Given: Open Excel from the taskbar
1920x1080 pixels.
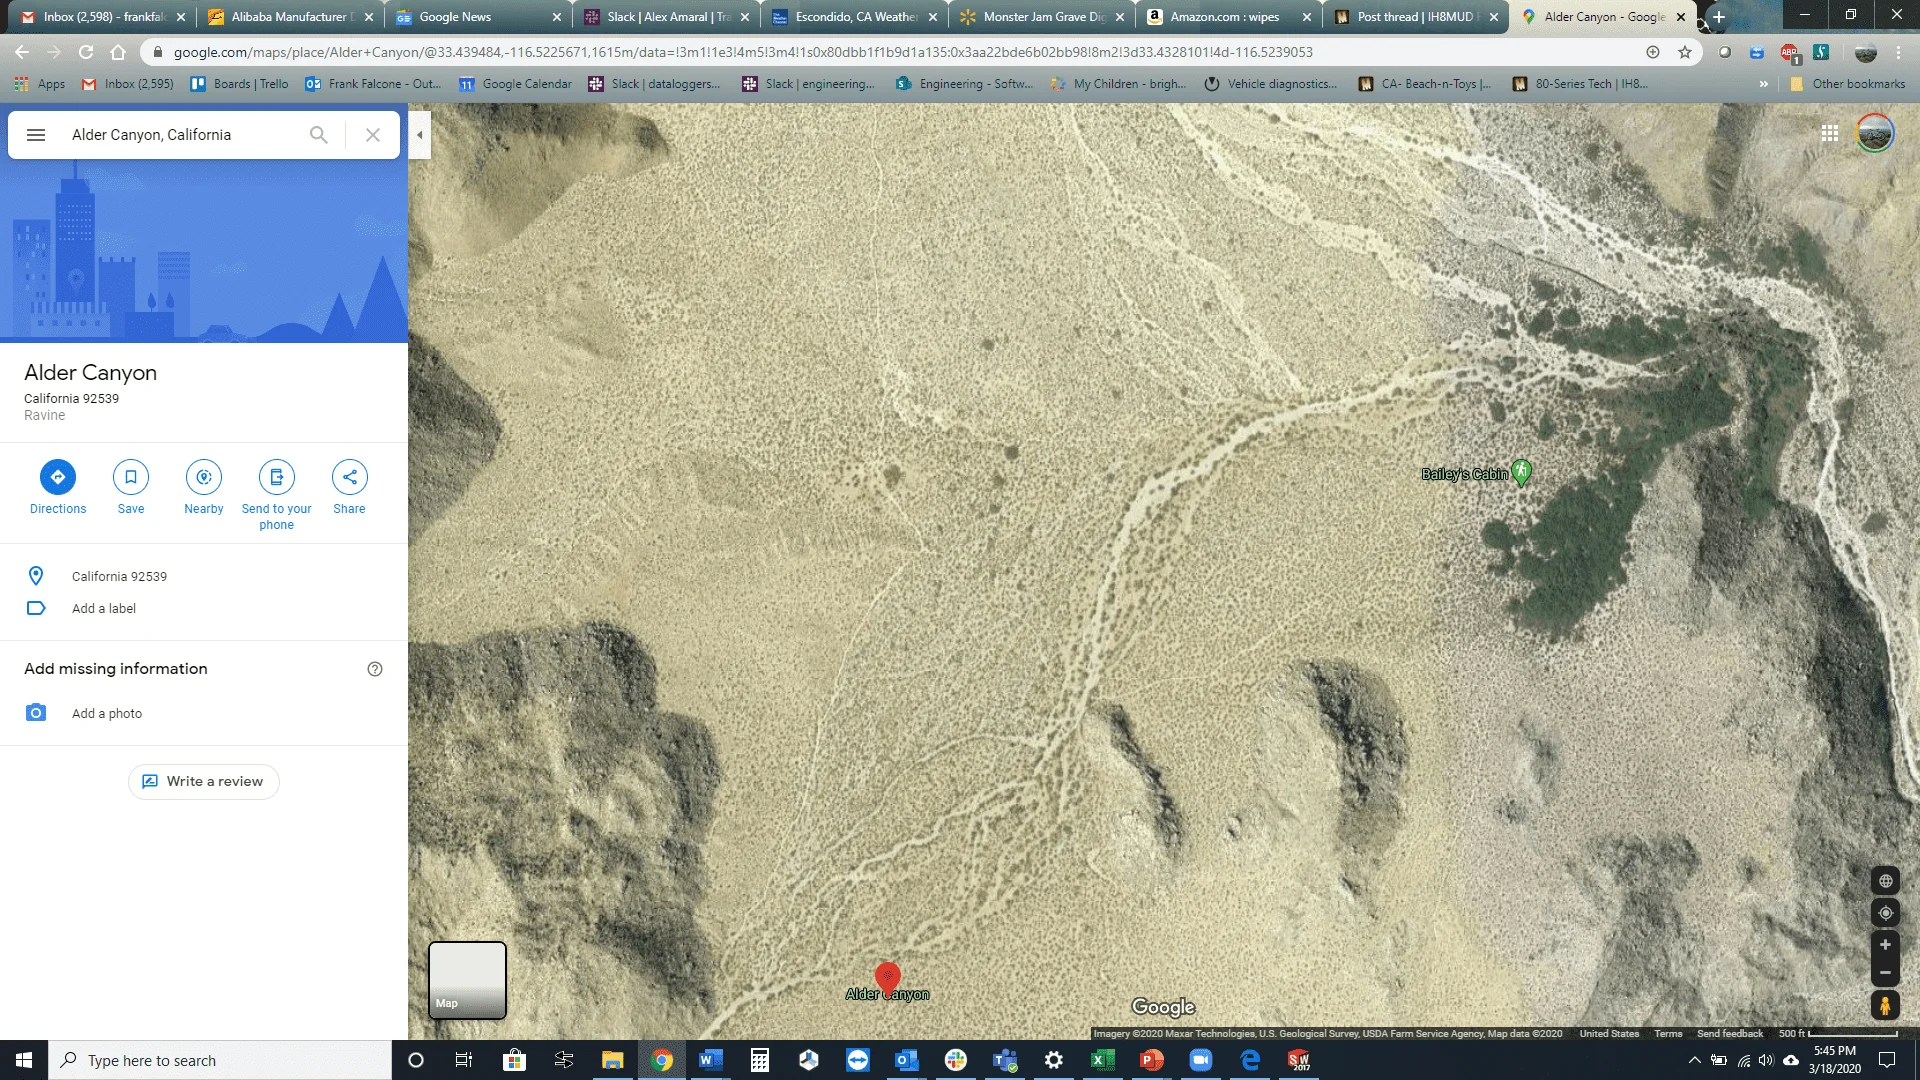Looking at the screenshot, I should pos(1102,1060).
